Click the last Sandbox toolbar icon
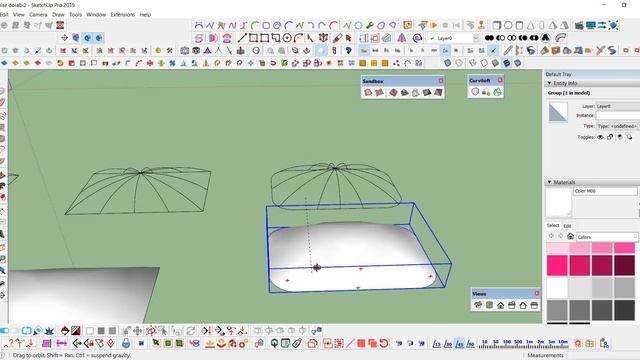 [438, 93]
